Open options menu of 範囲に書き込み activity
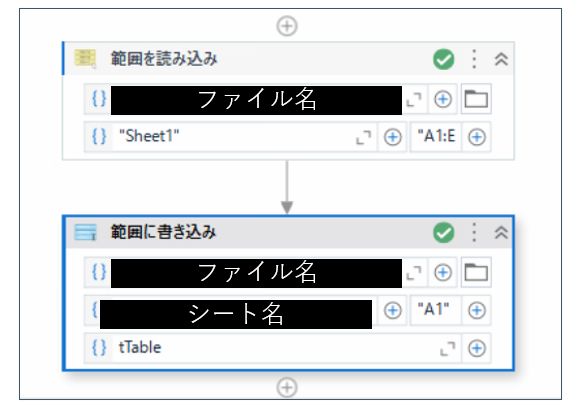 pyautogui.click(x=474, y=232)
